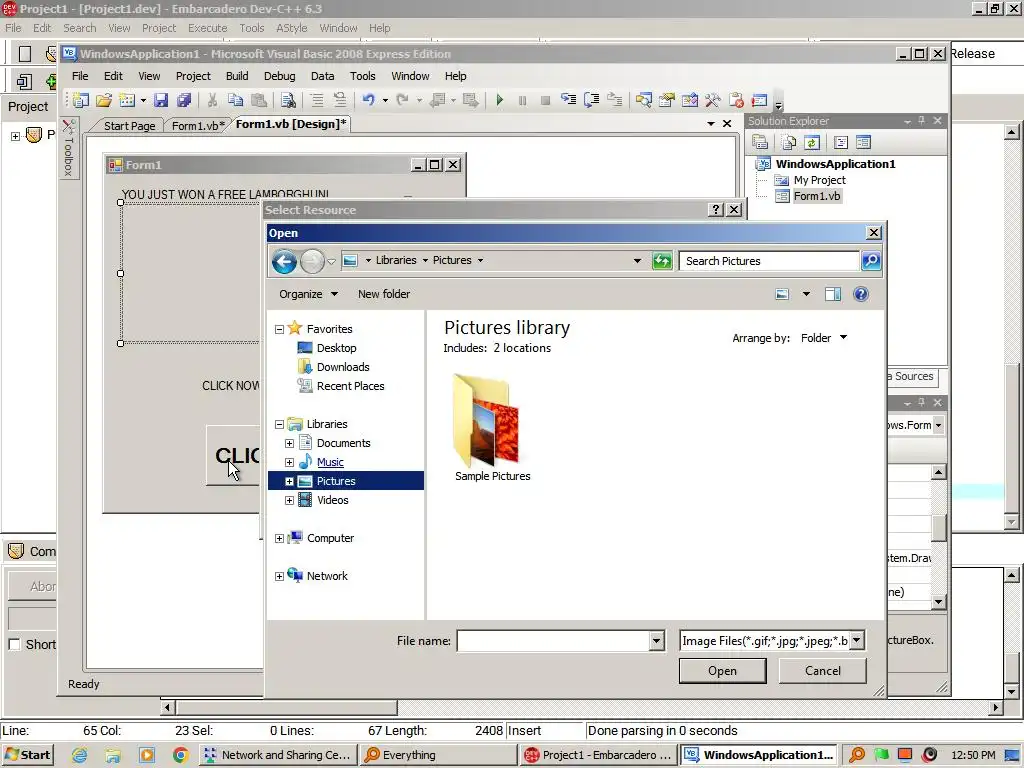This screenshot has width=1024, height=768.
Task: Click the Cancel button in Open dialog
Action: click(x=823, y=671)
